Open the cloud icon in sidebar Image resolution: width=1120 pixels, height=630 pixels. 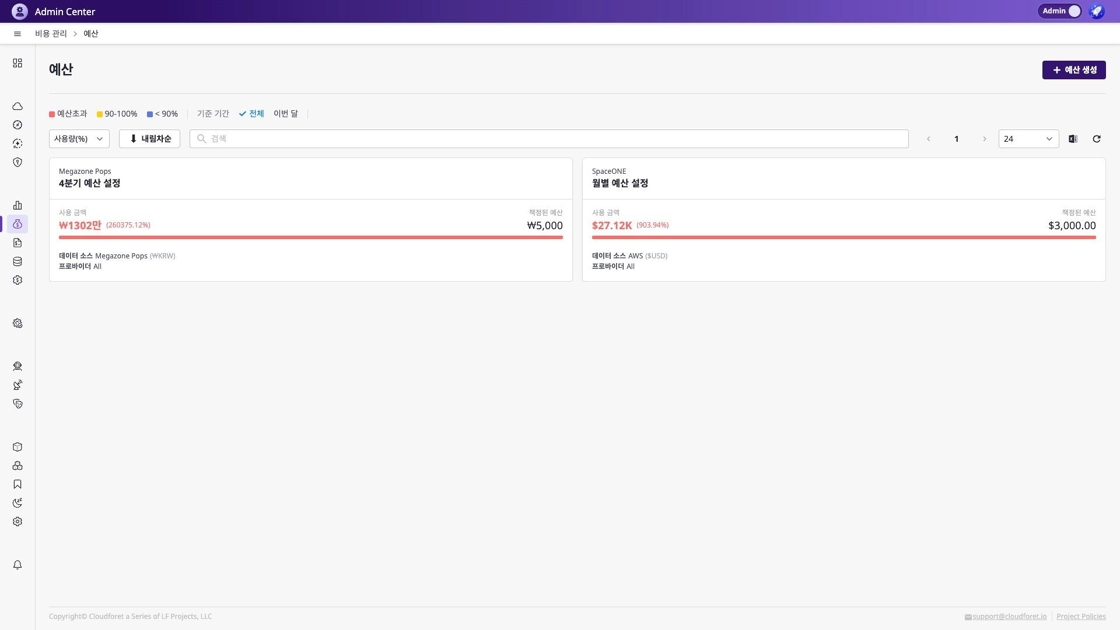17,106
